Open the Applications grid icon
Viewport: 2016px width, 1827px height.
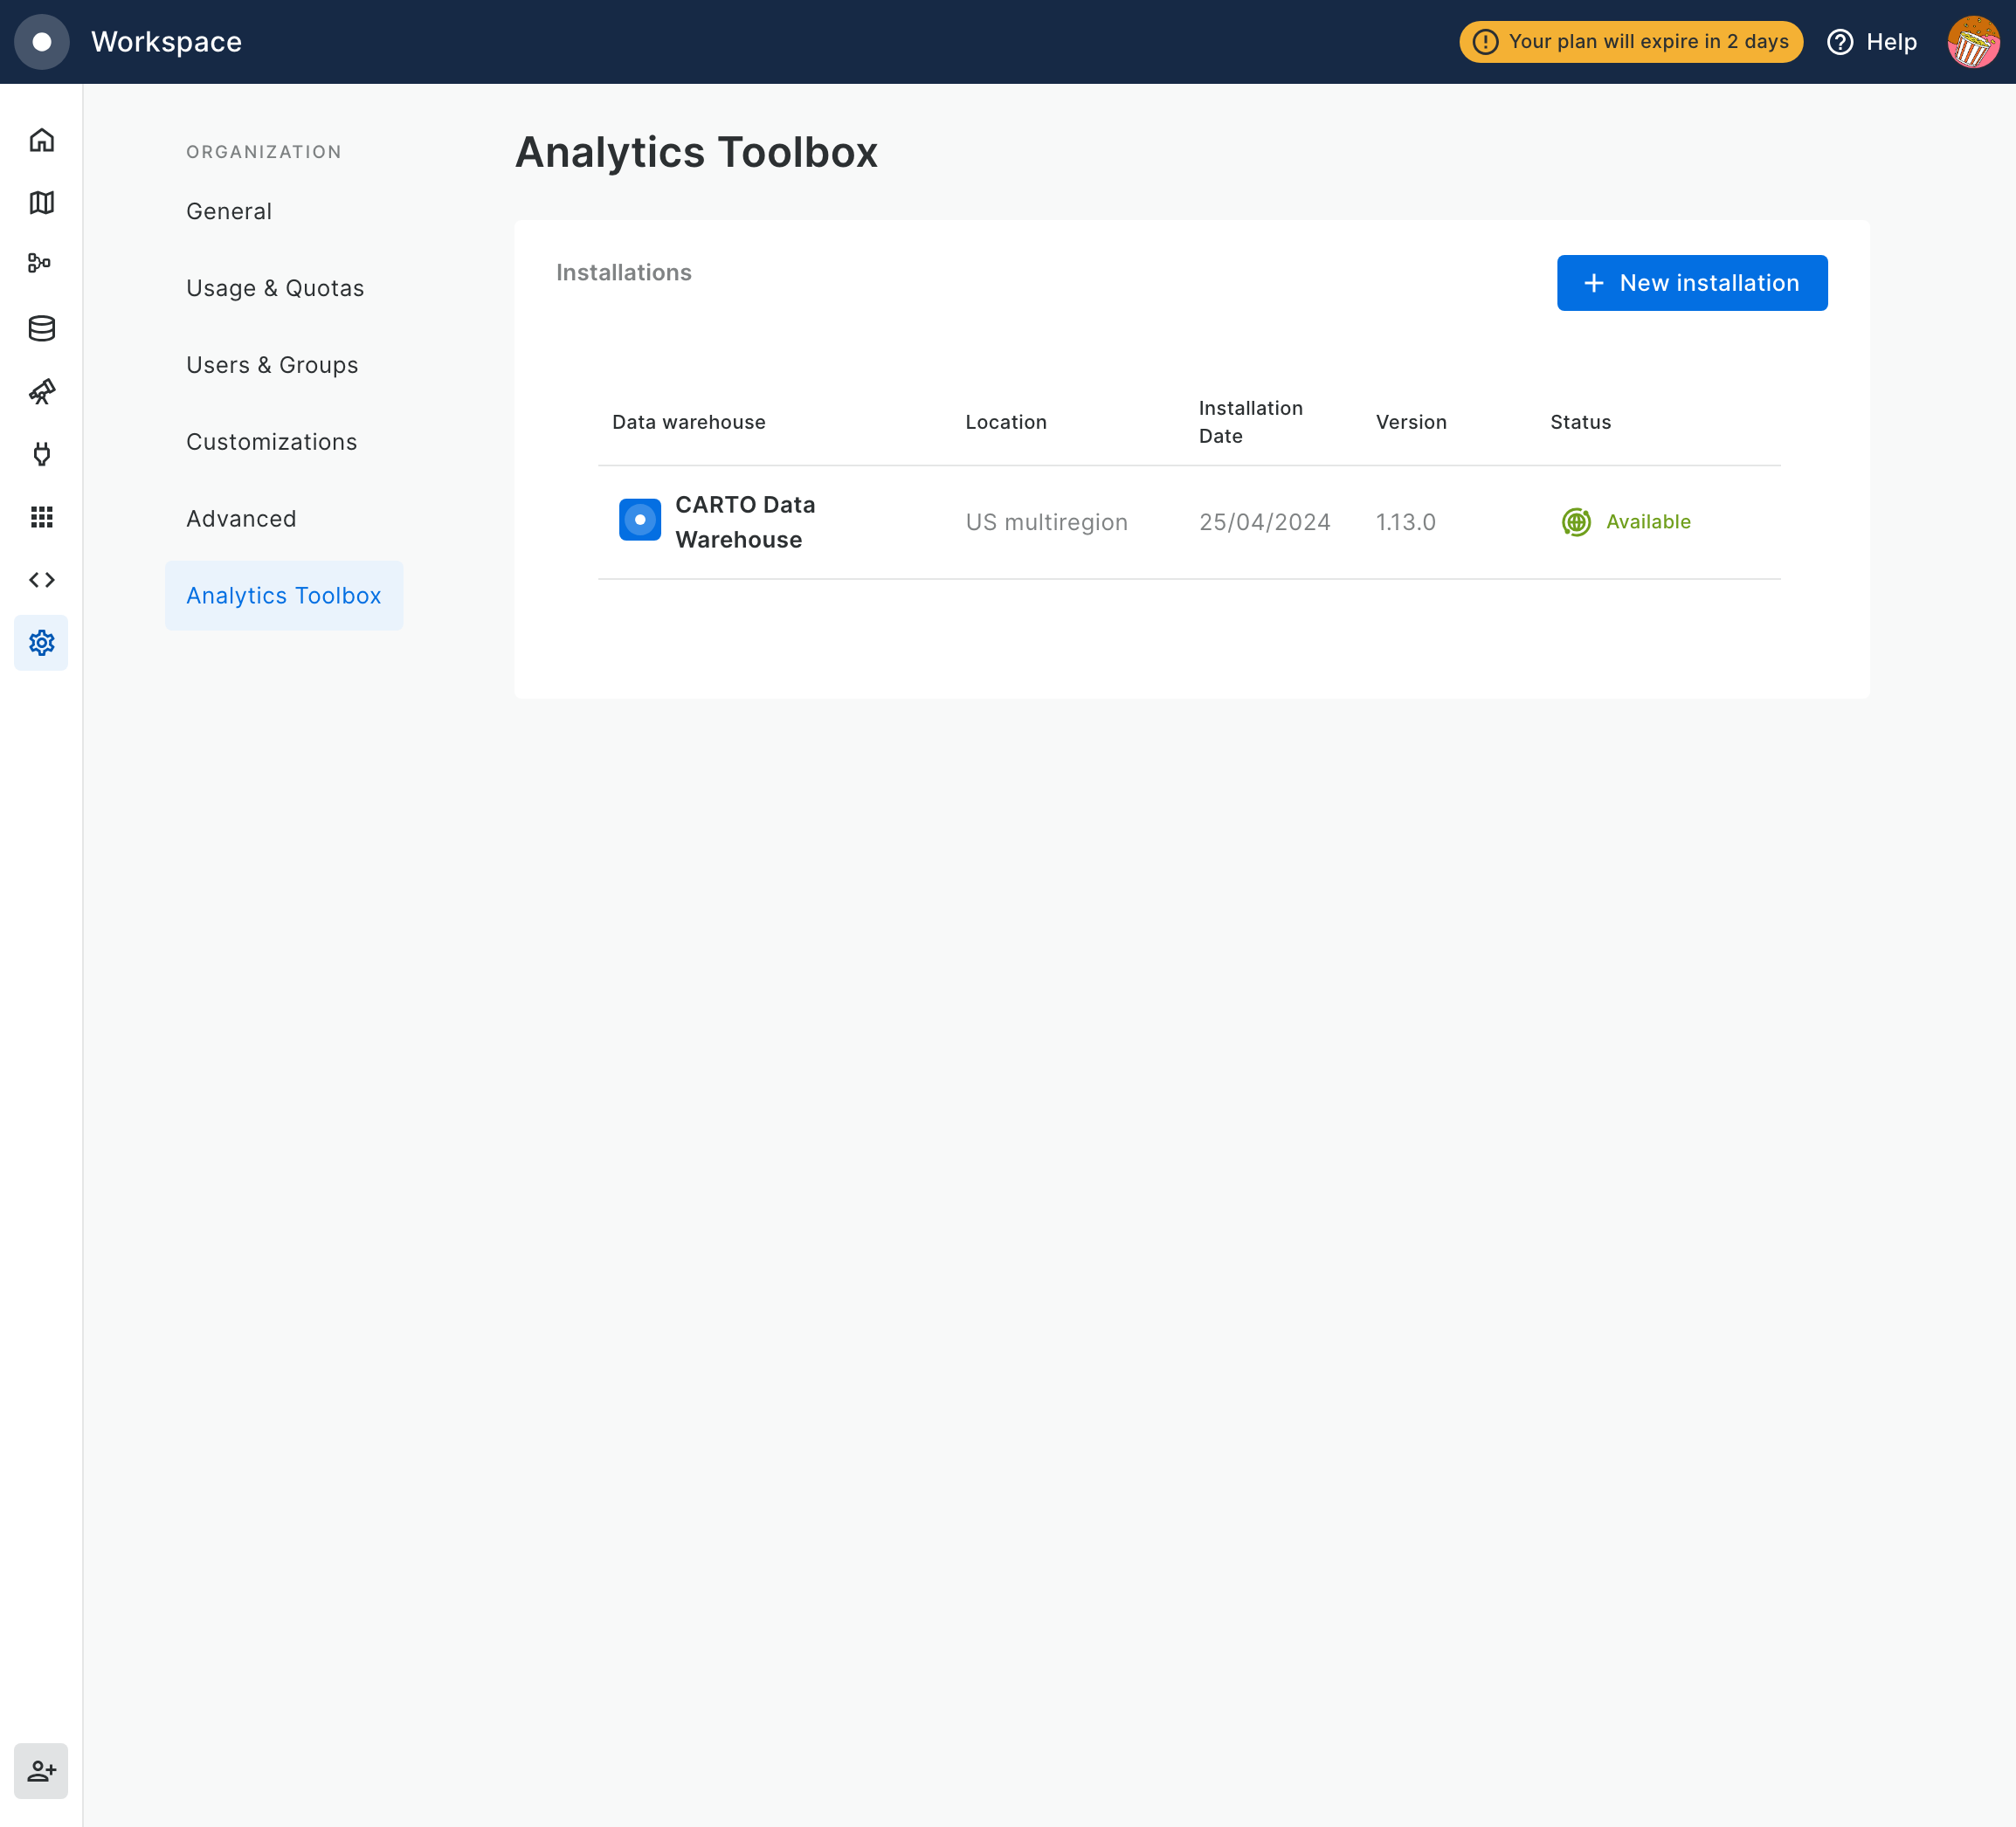point(41,517)
